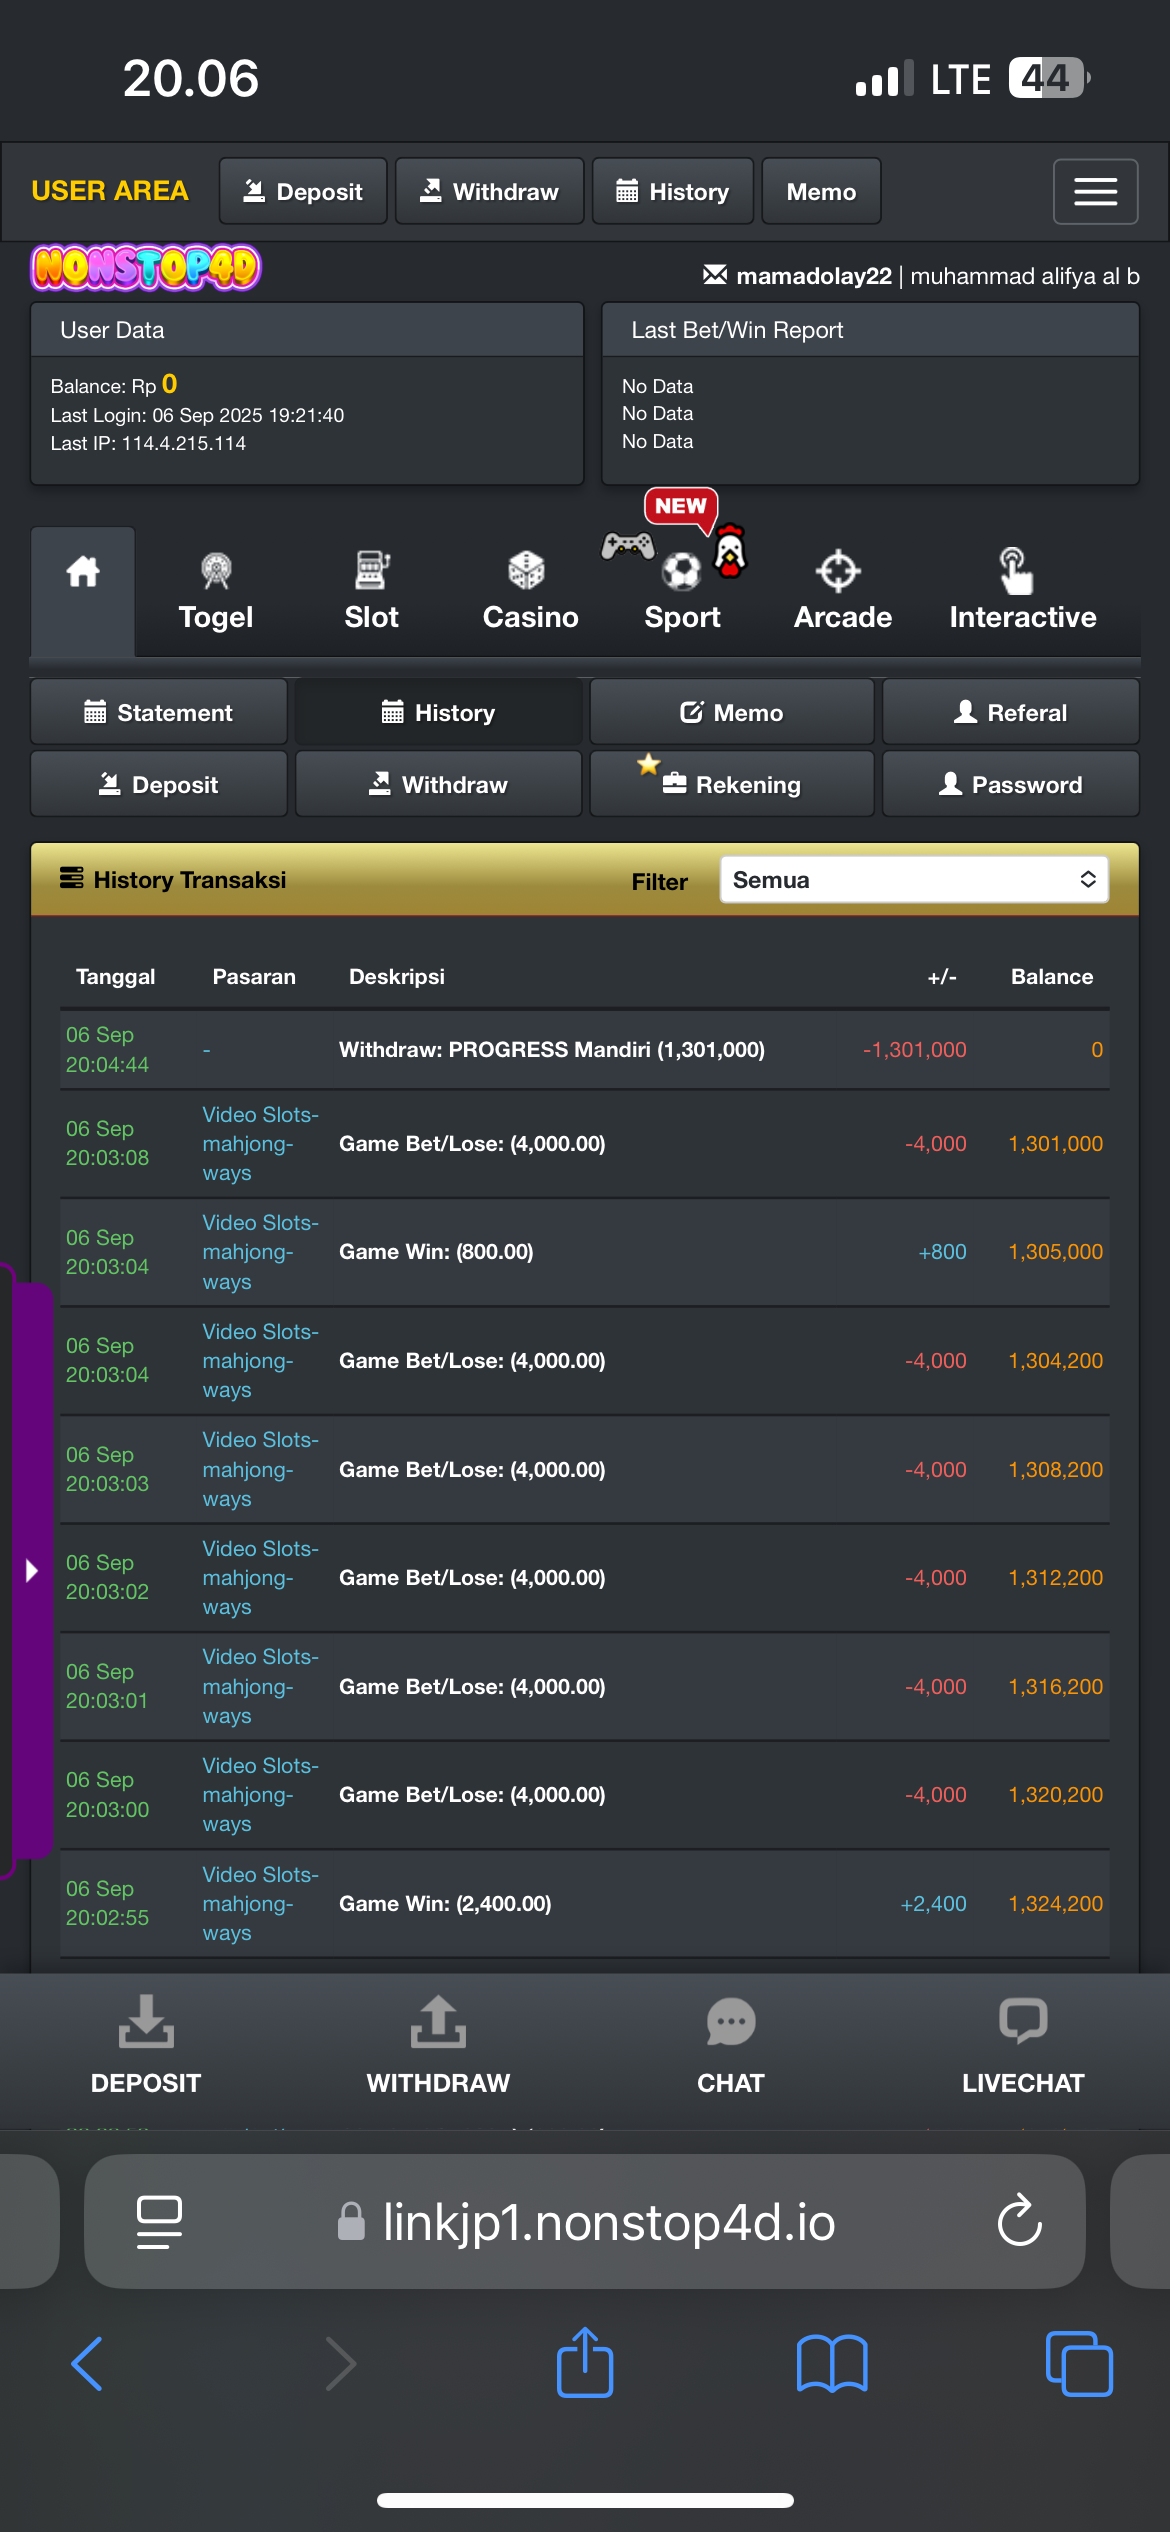Tap the mail envelope icon near username
1170x2532 pixels.
click(715, 275)
